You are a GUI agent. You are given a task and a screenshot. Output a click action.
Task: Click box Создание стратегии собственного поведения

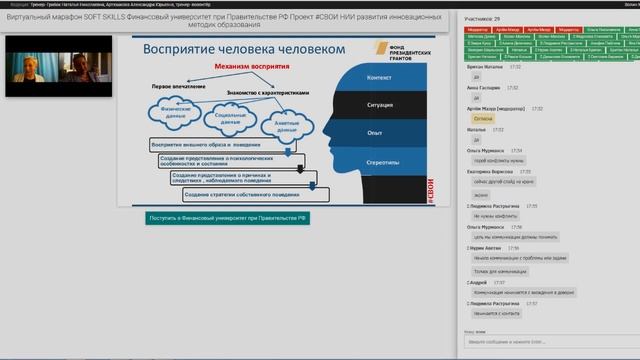coord(256,195)
